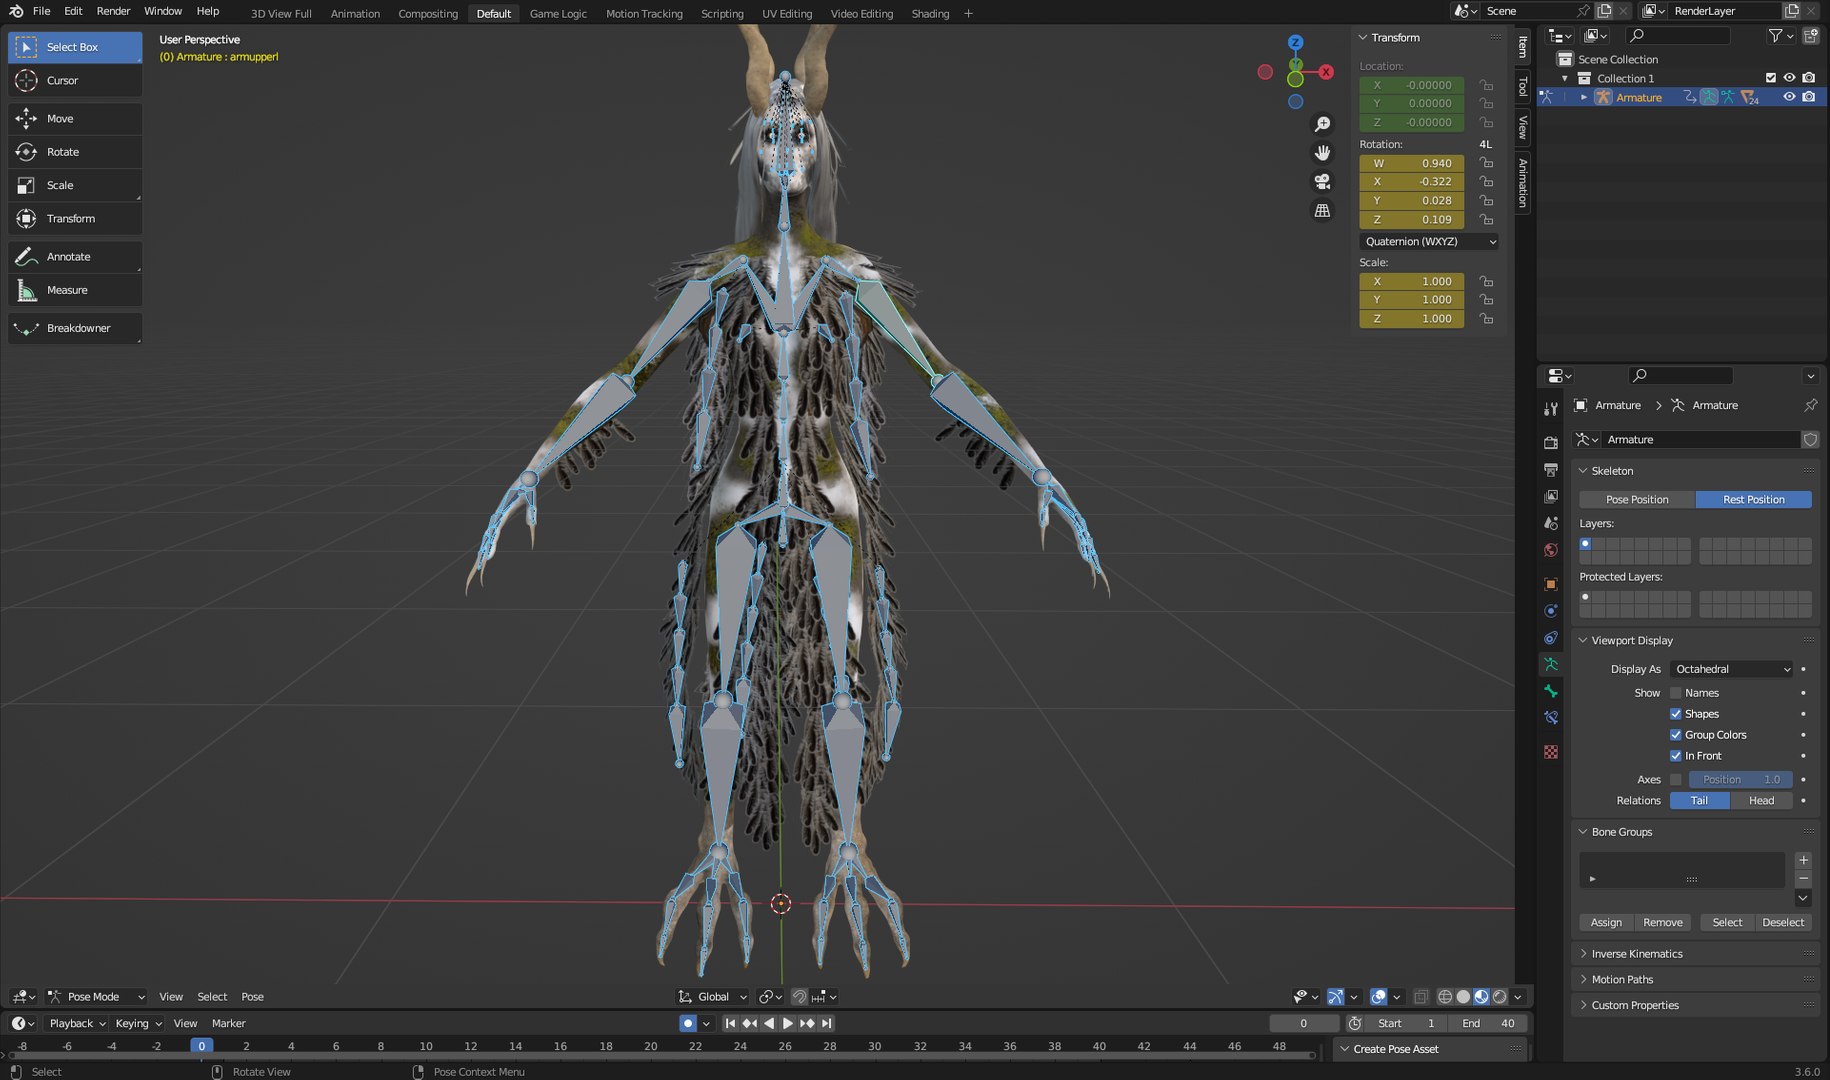This screenshot has width=1830, height=1080.
Task: Choose the Measure tool
Action: pyautogui.click(x=75, y=290)
